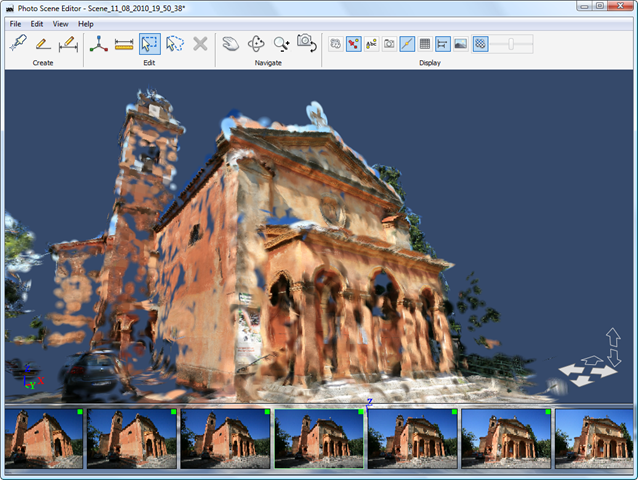Toggle the mesh grid display button
638x480 pixels.
point(425,44)
